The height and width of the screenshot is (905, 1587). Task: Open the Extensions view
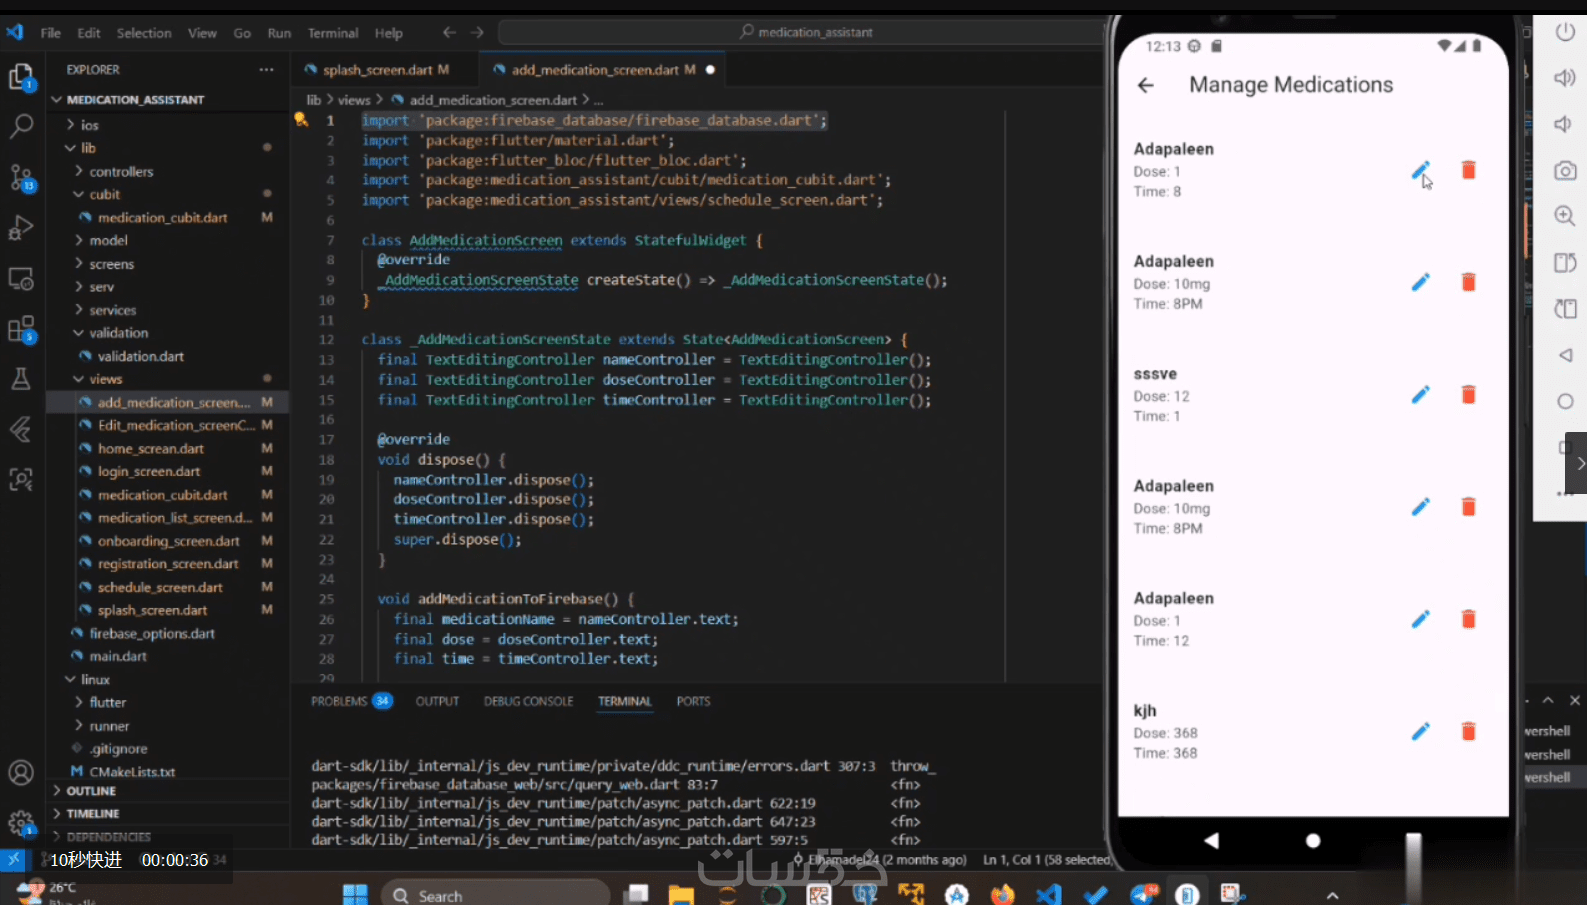click(21, 329)
